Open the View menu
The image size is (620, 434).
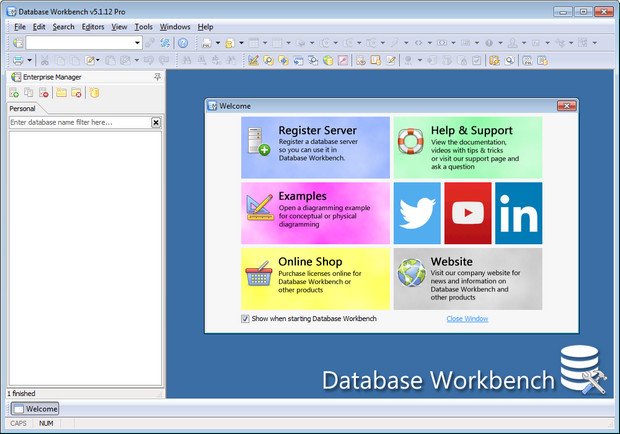[x=119, y=27]
